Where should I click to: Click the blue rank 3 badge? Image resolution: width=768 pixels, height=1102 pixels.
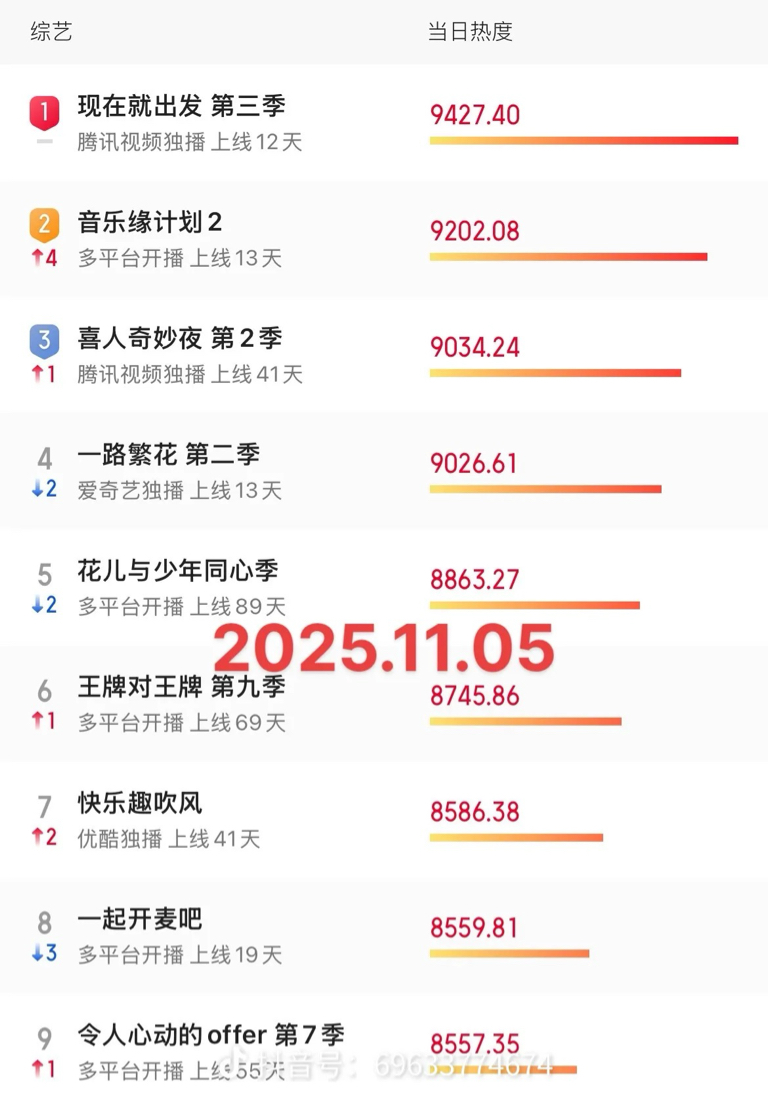pyautogui.click(x=44, y=341)
